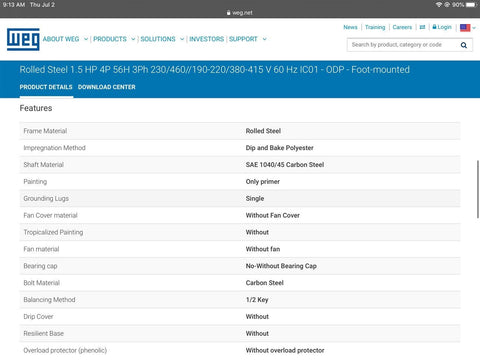Expand the ABOUT WEG menu

coord(65,39)
